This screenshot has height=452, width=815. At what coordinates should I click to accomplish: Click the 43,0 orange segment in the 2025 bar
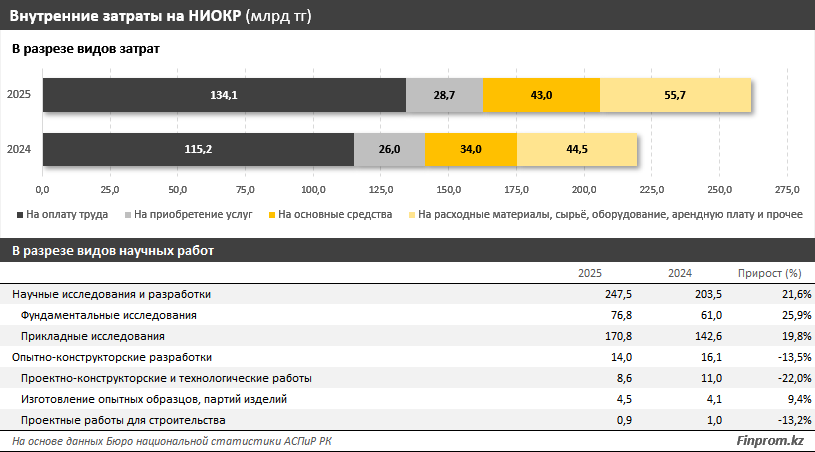pyautogui.click(x=541, y=95)
